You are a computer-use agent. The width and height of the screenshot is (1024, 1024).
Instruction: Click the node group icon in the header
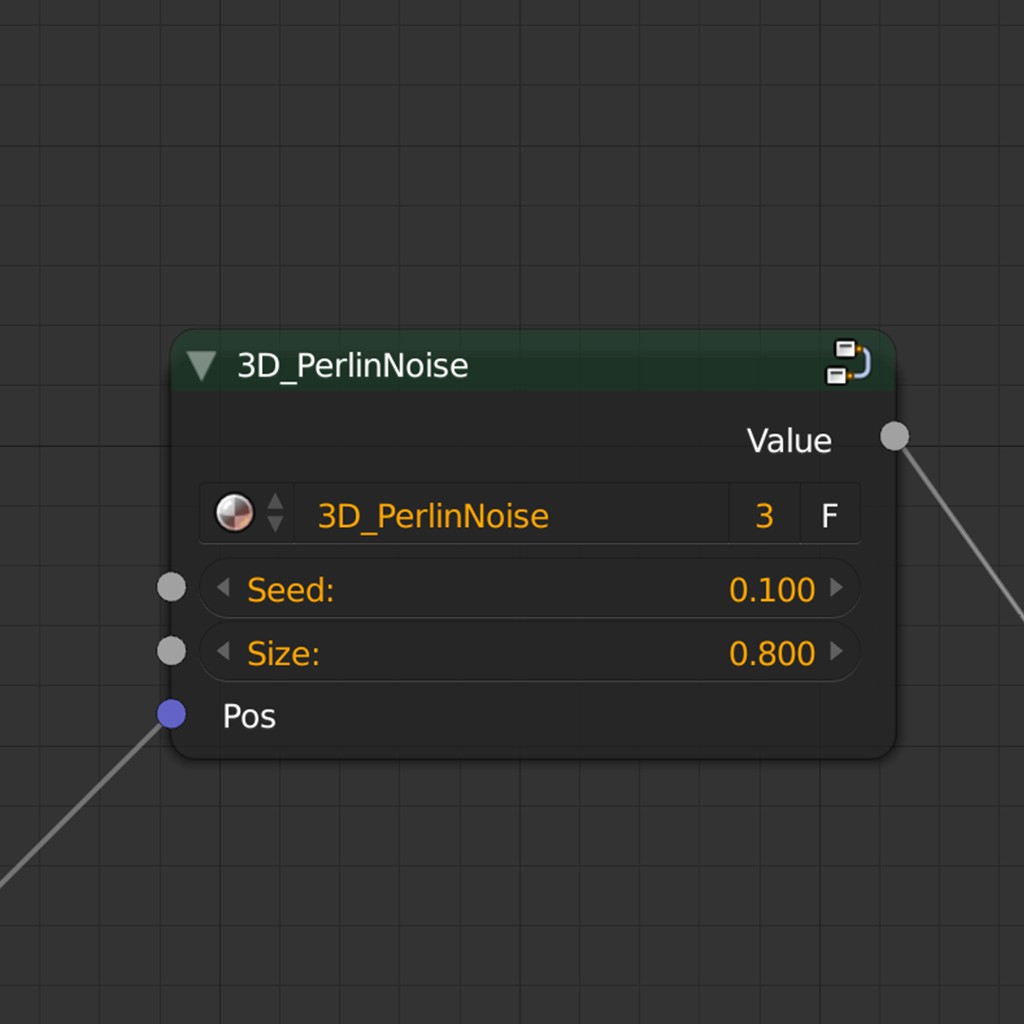[850, 365]
